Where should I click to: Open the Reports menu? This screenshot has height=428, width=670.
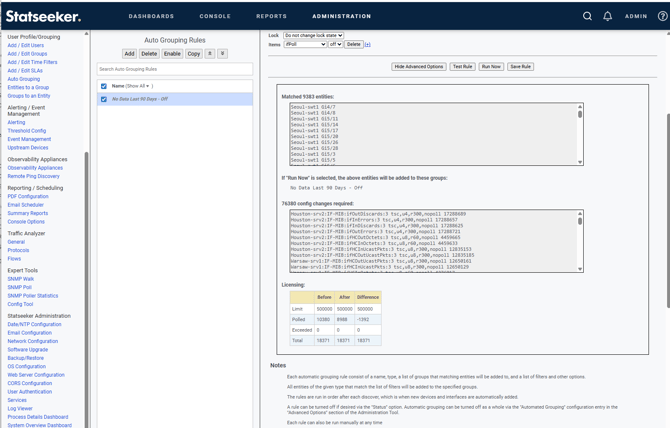click(x=271, y=16)
